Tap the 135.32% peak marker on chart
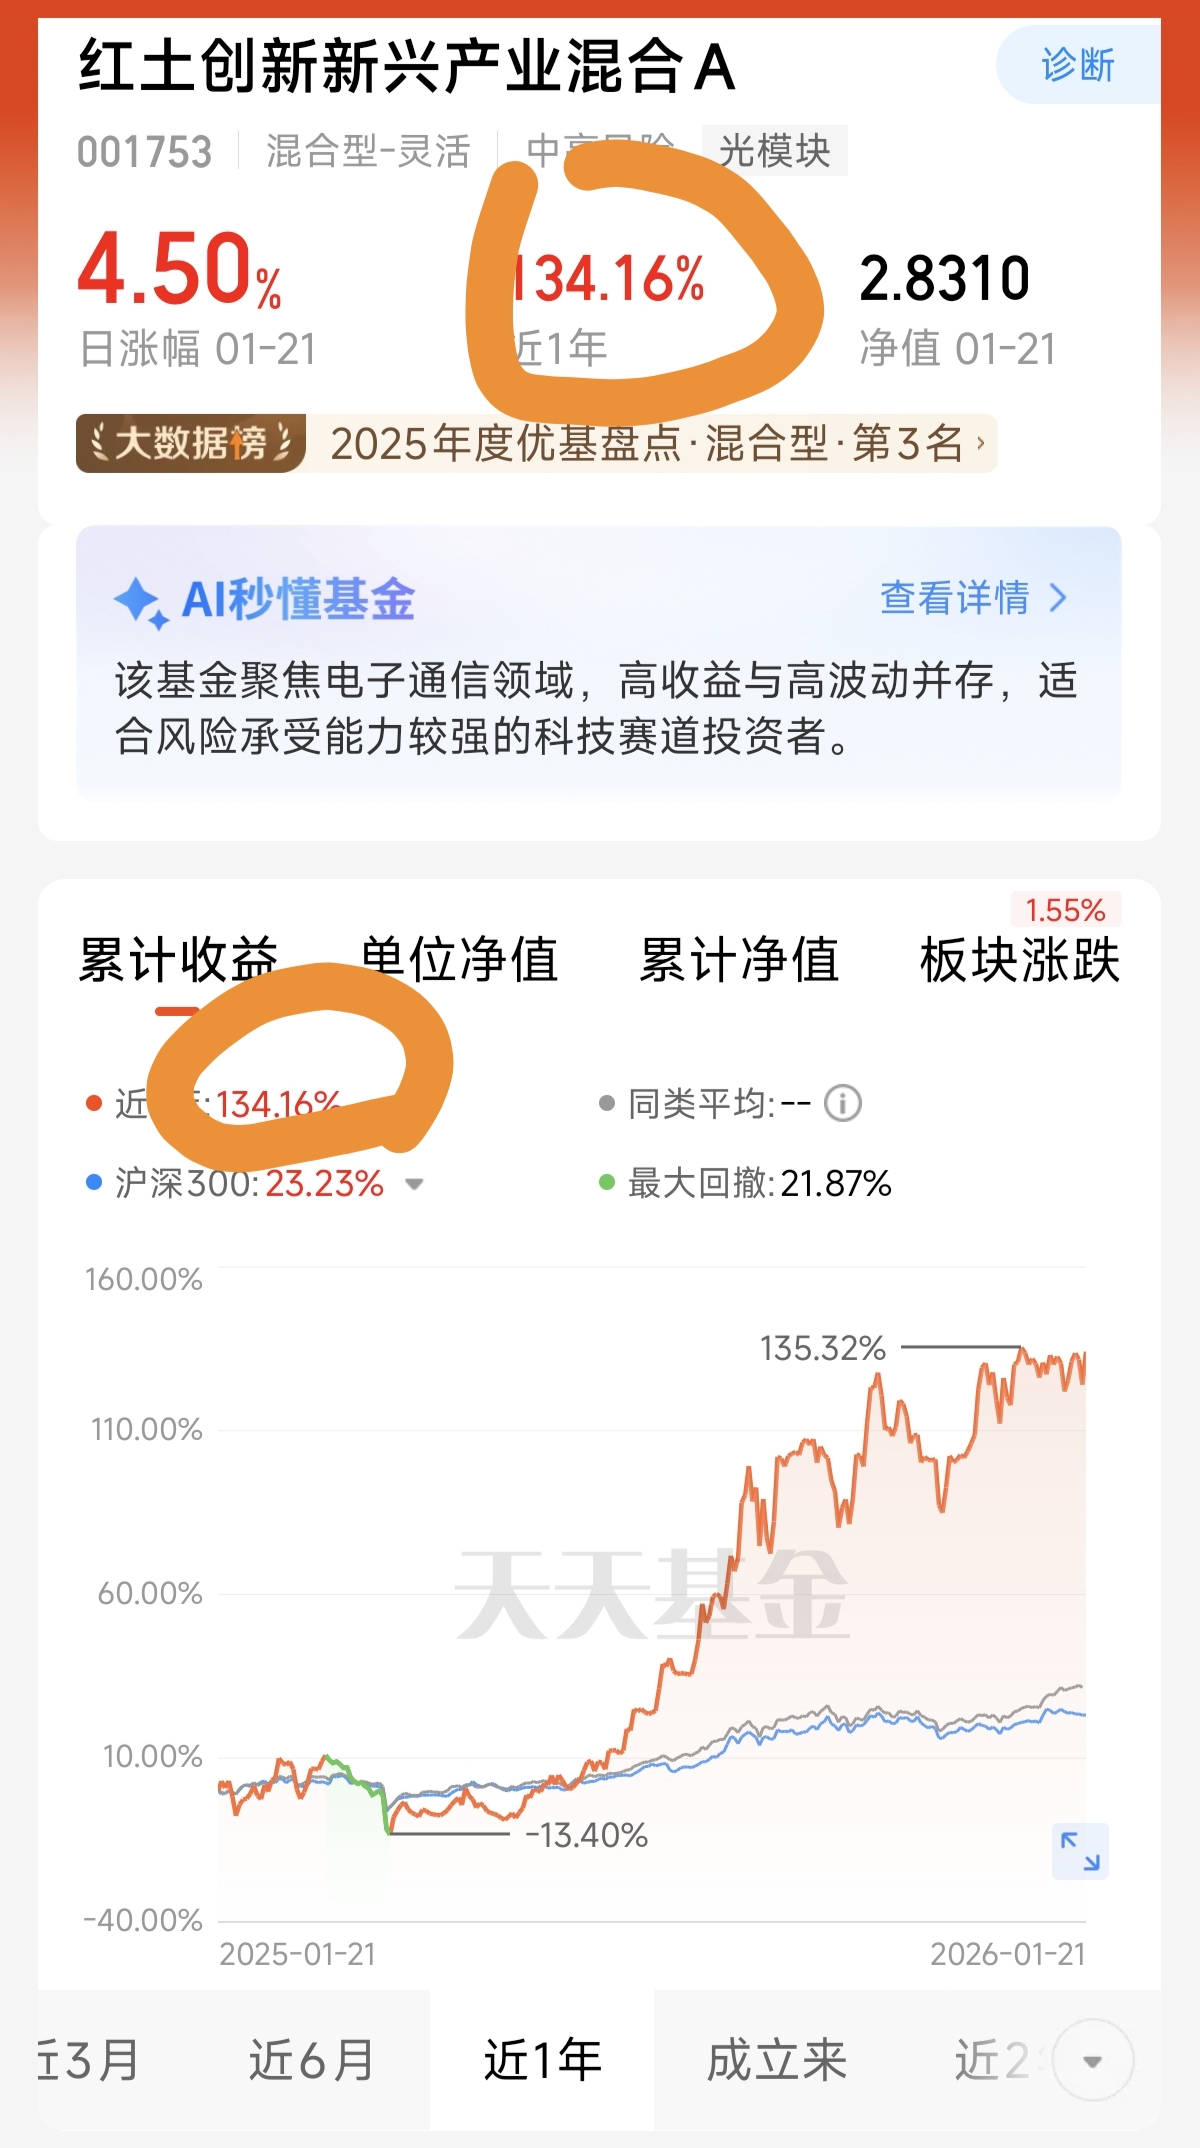Screen dimensions: 1200x2148 click(823, 1348)
